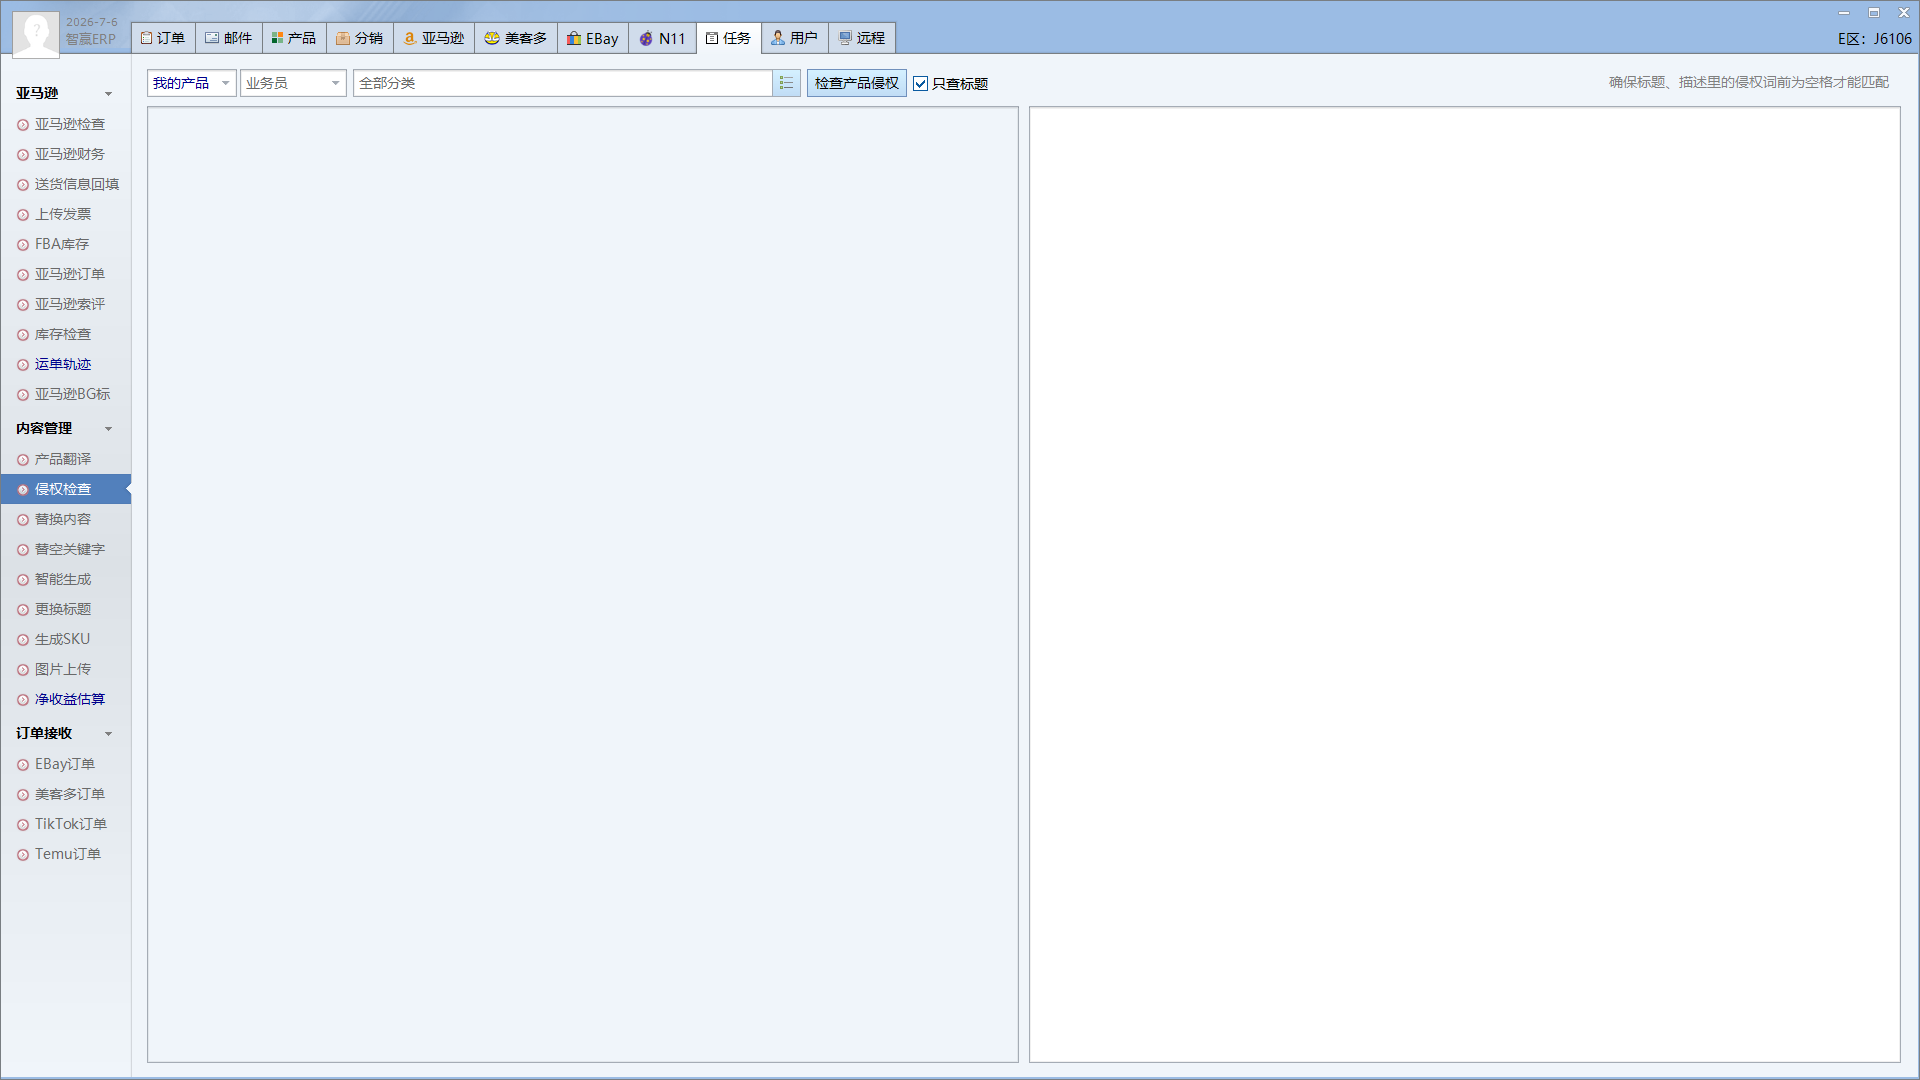This screenshot has height=1080, width=1920.
Task: Open the 业务员 dropdown
Action: pos(293,83)
